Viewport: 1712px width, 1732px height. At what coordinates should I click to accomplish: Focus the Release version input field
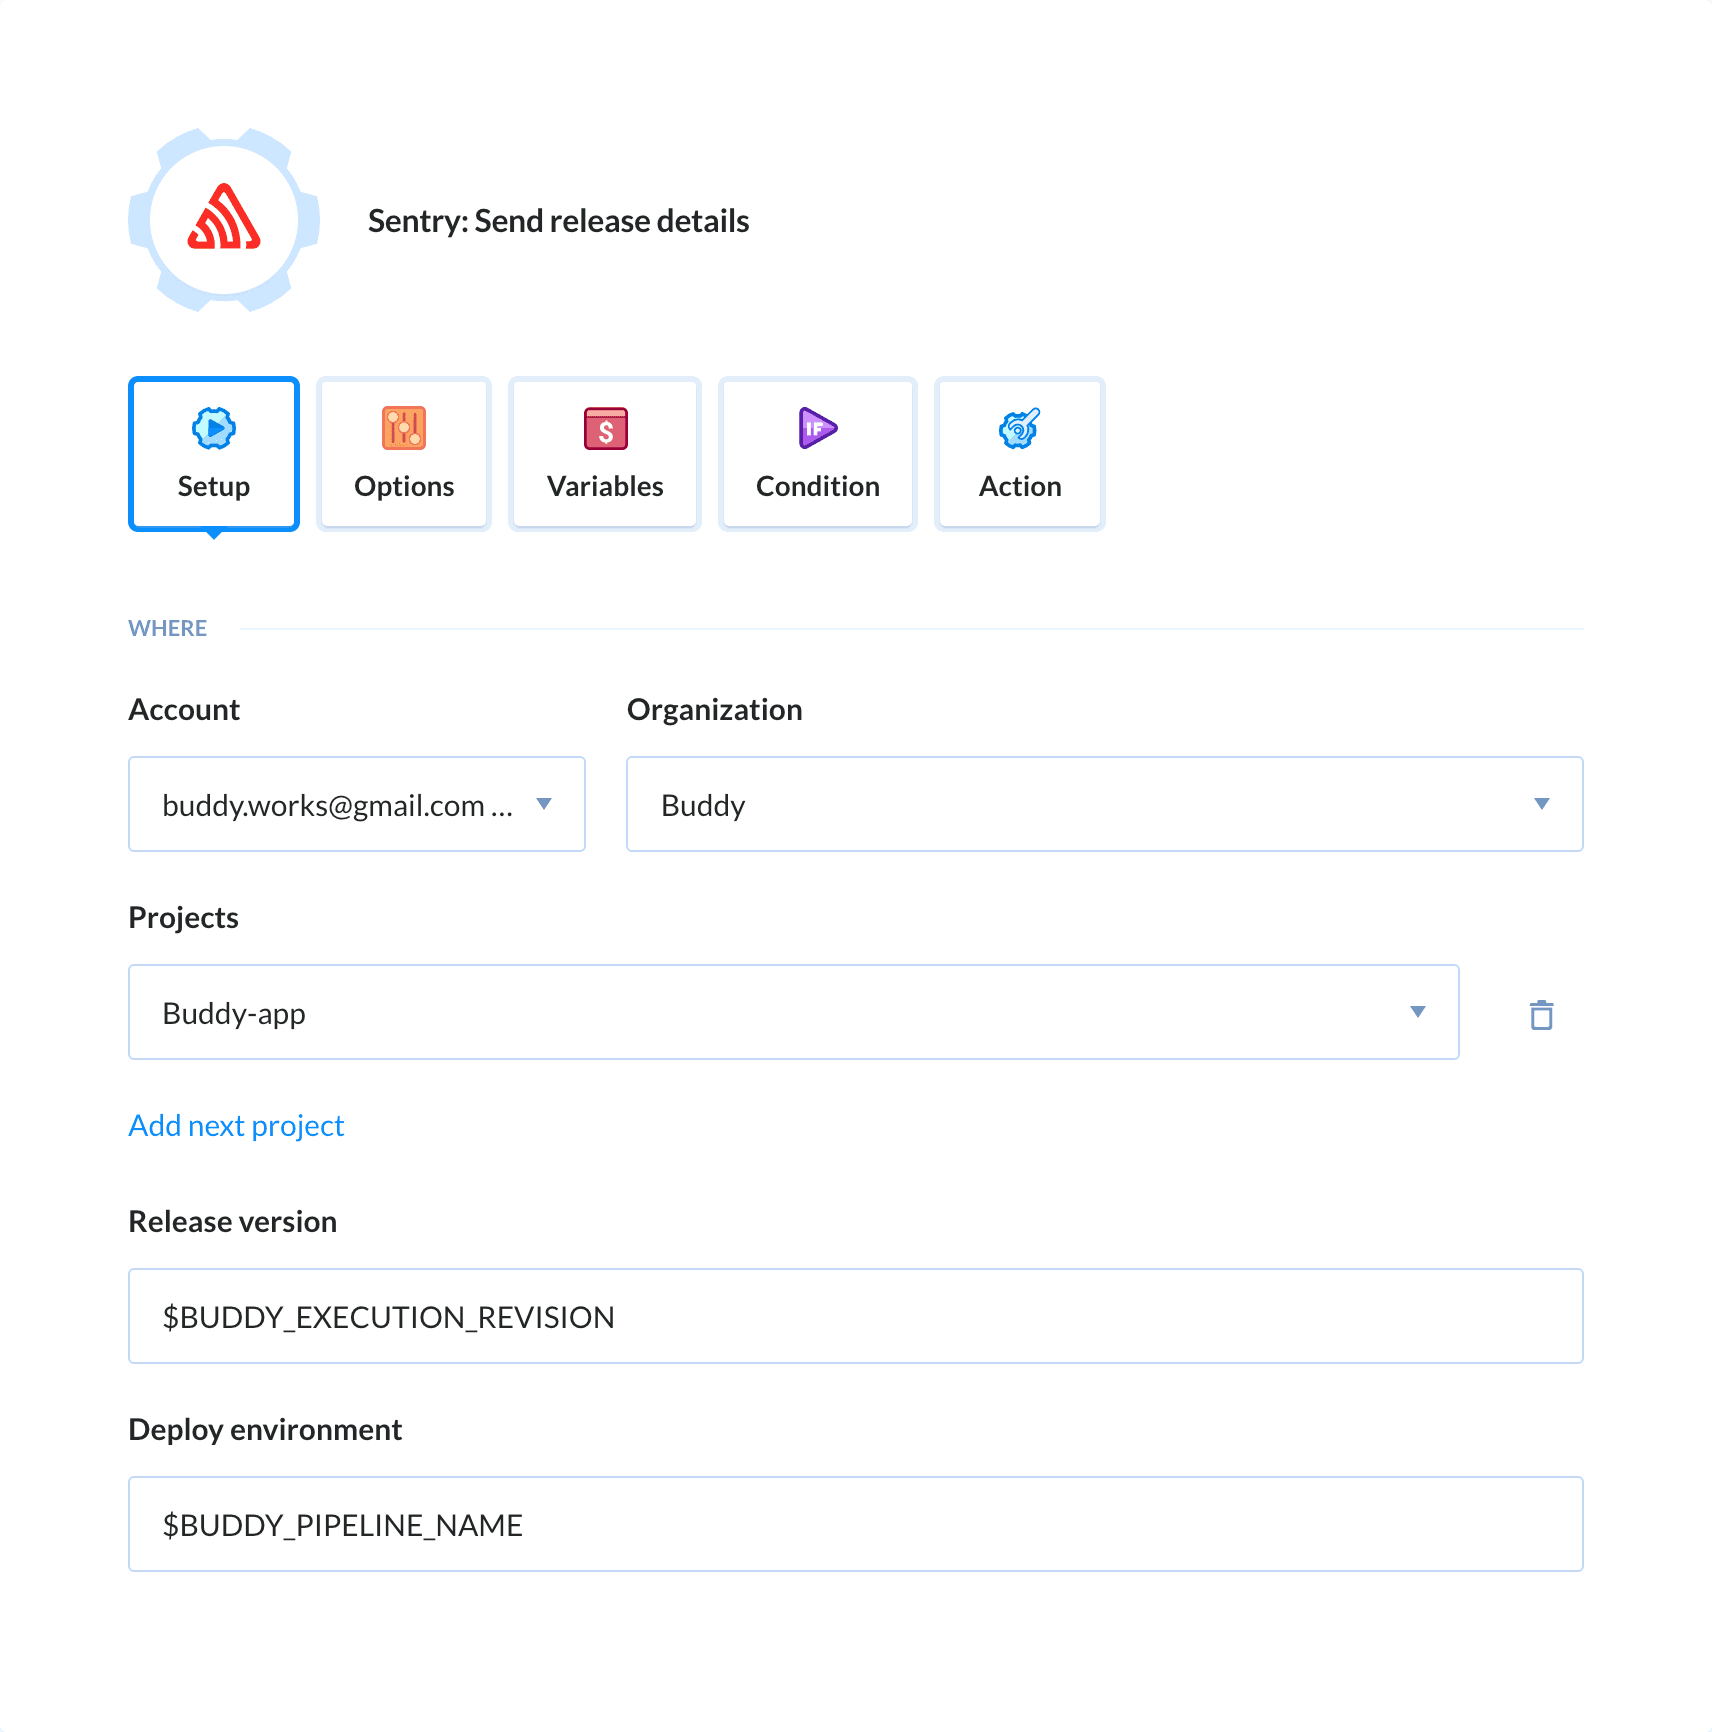[x=856, y=1316]
